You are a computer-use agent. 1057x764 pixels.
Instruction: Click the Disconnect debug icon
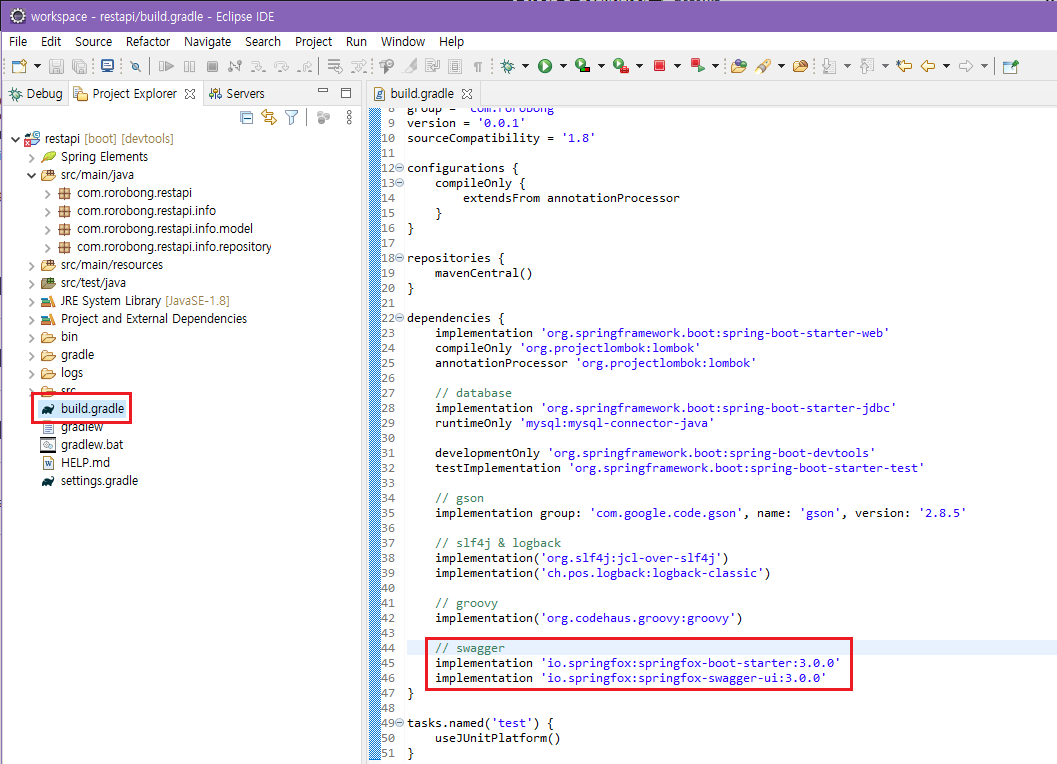click(x=235, y=66)
